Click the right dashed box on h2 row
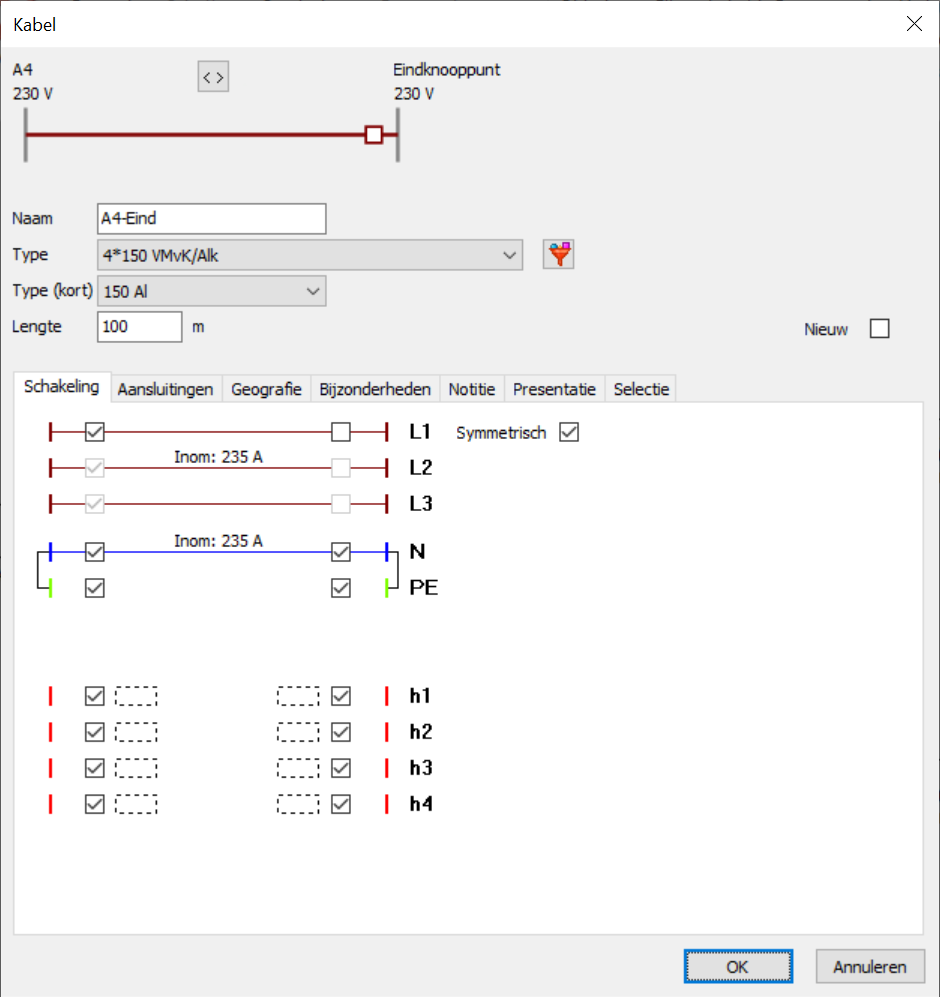940x997 pixels. pyautogui.click(x=298, y=732)
